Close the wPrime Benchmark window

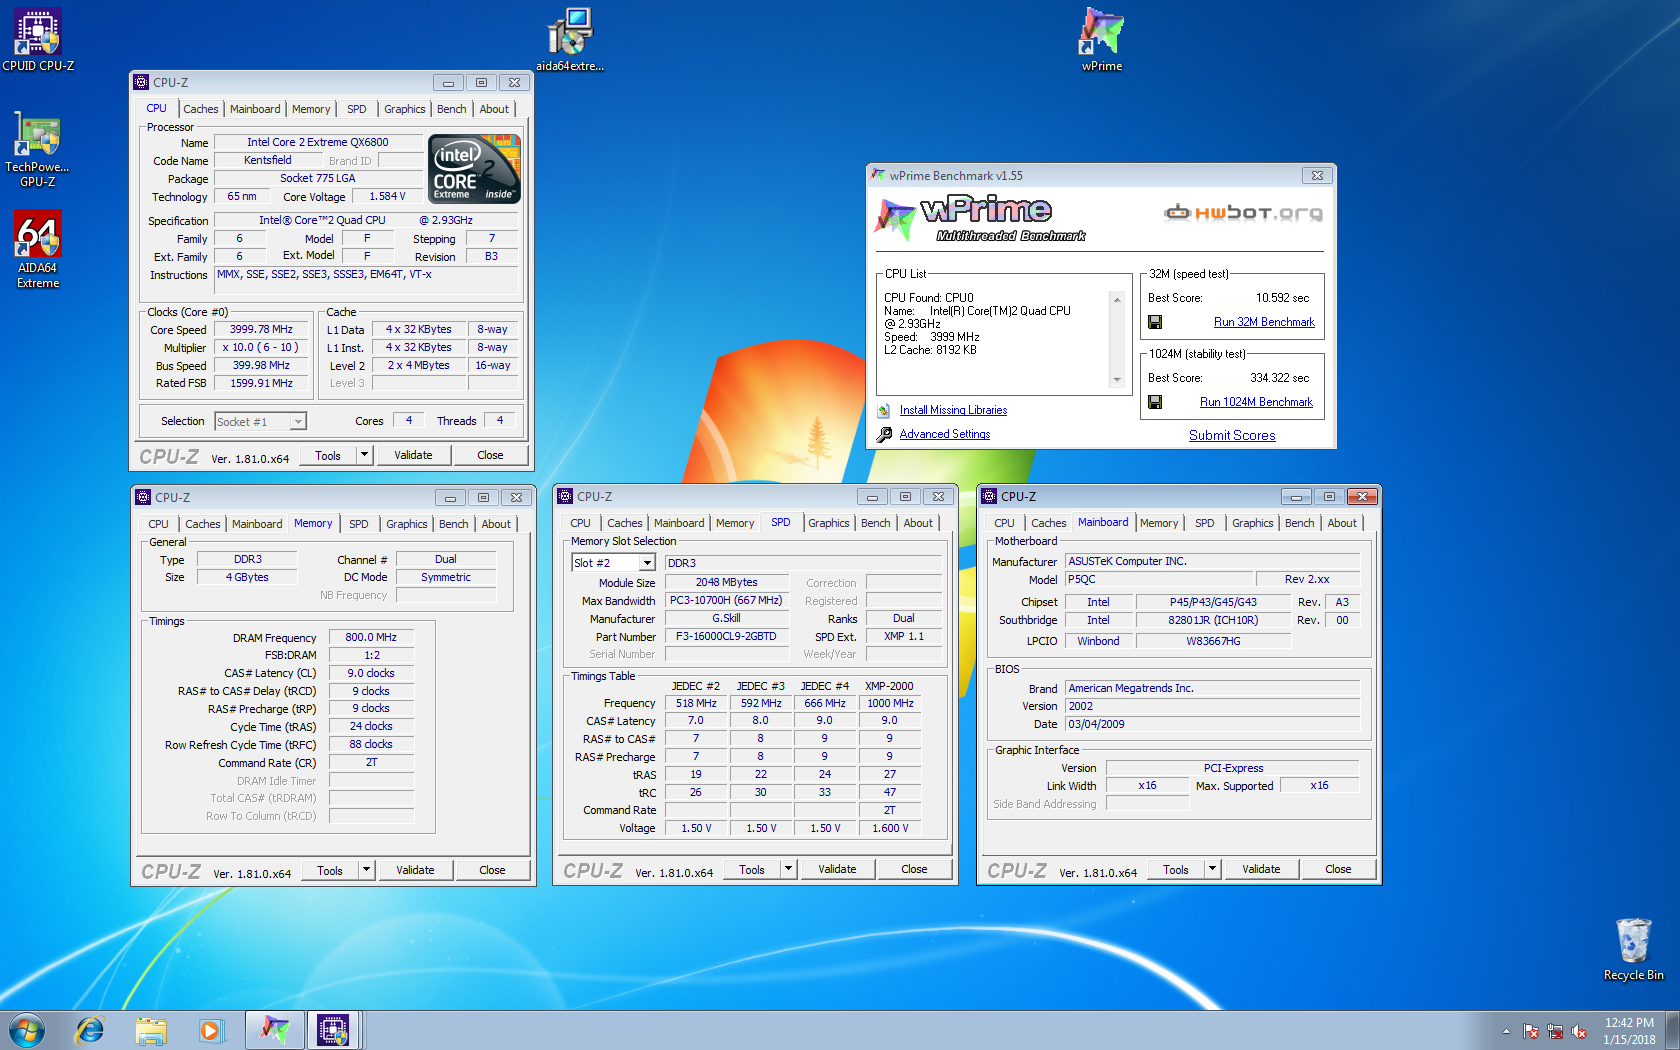[x=1317, y=175]
